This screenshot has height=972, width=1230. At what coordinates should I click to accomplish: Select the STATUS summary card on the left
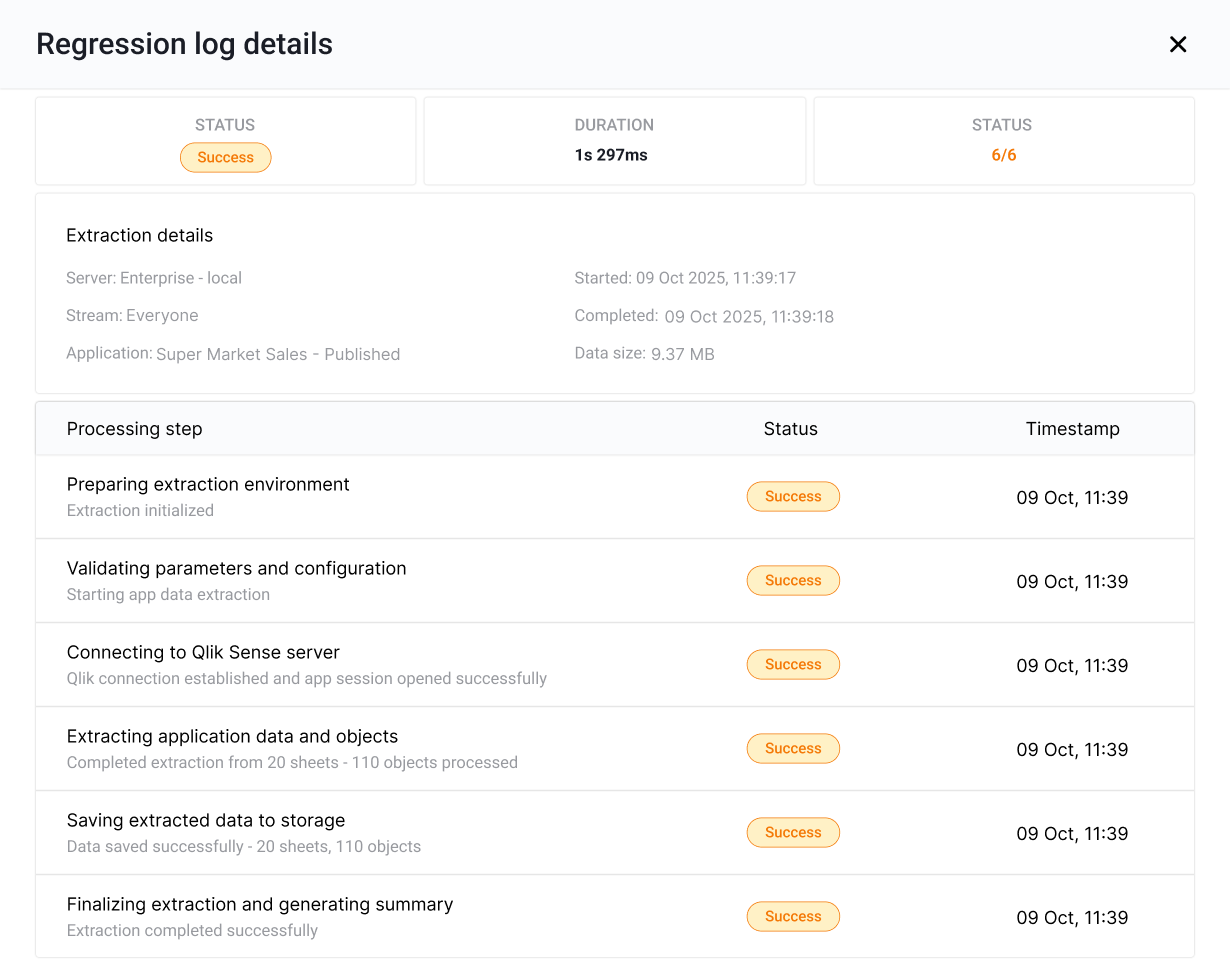coord(225,140)
